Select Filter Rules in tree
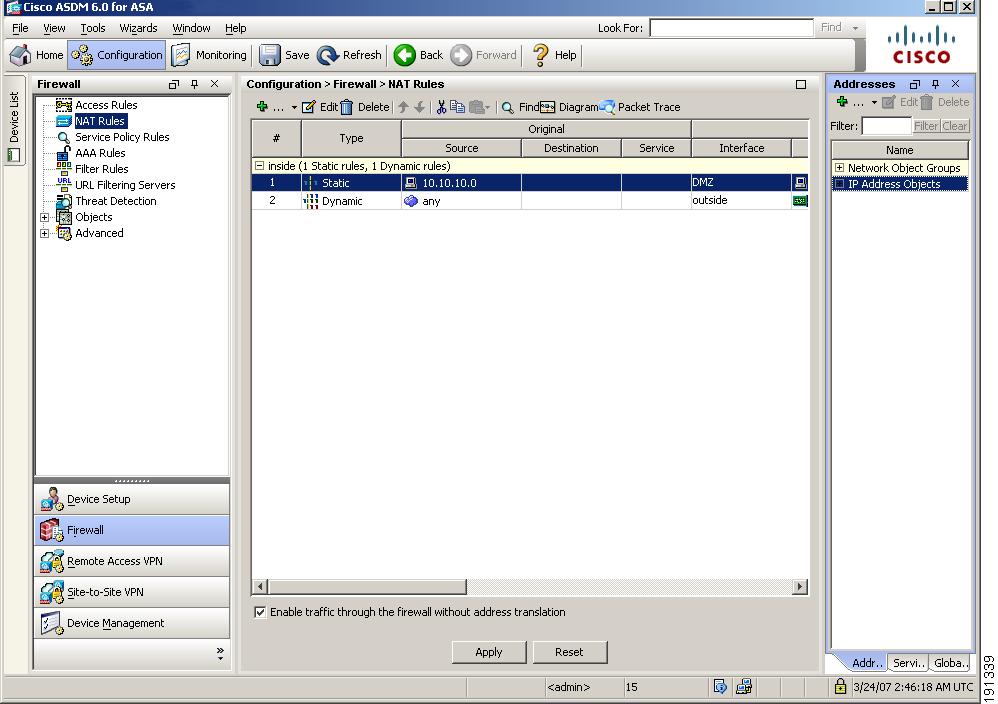This screenshot has height=704, width=998. tap(101, 169)
